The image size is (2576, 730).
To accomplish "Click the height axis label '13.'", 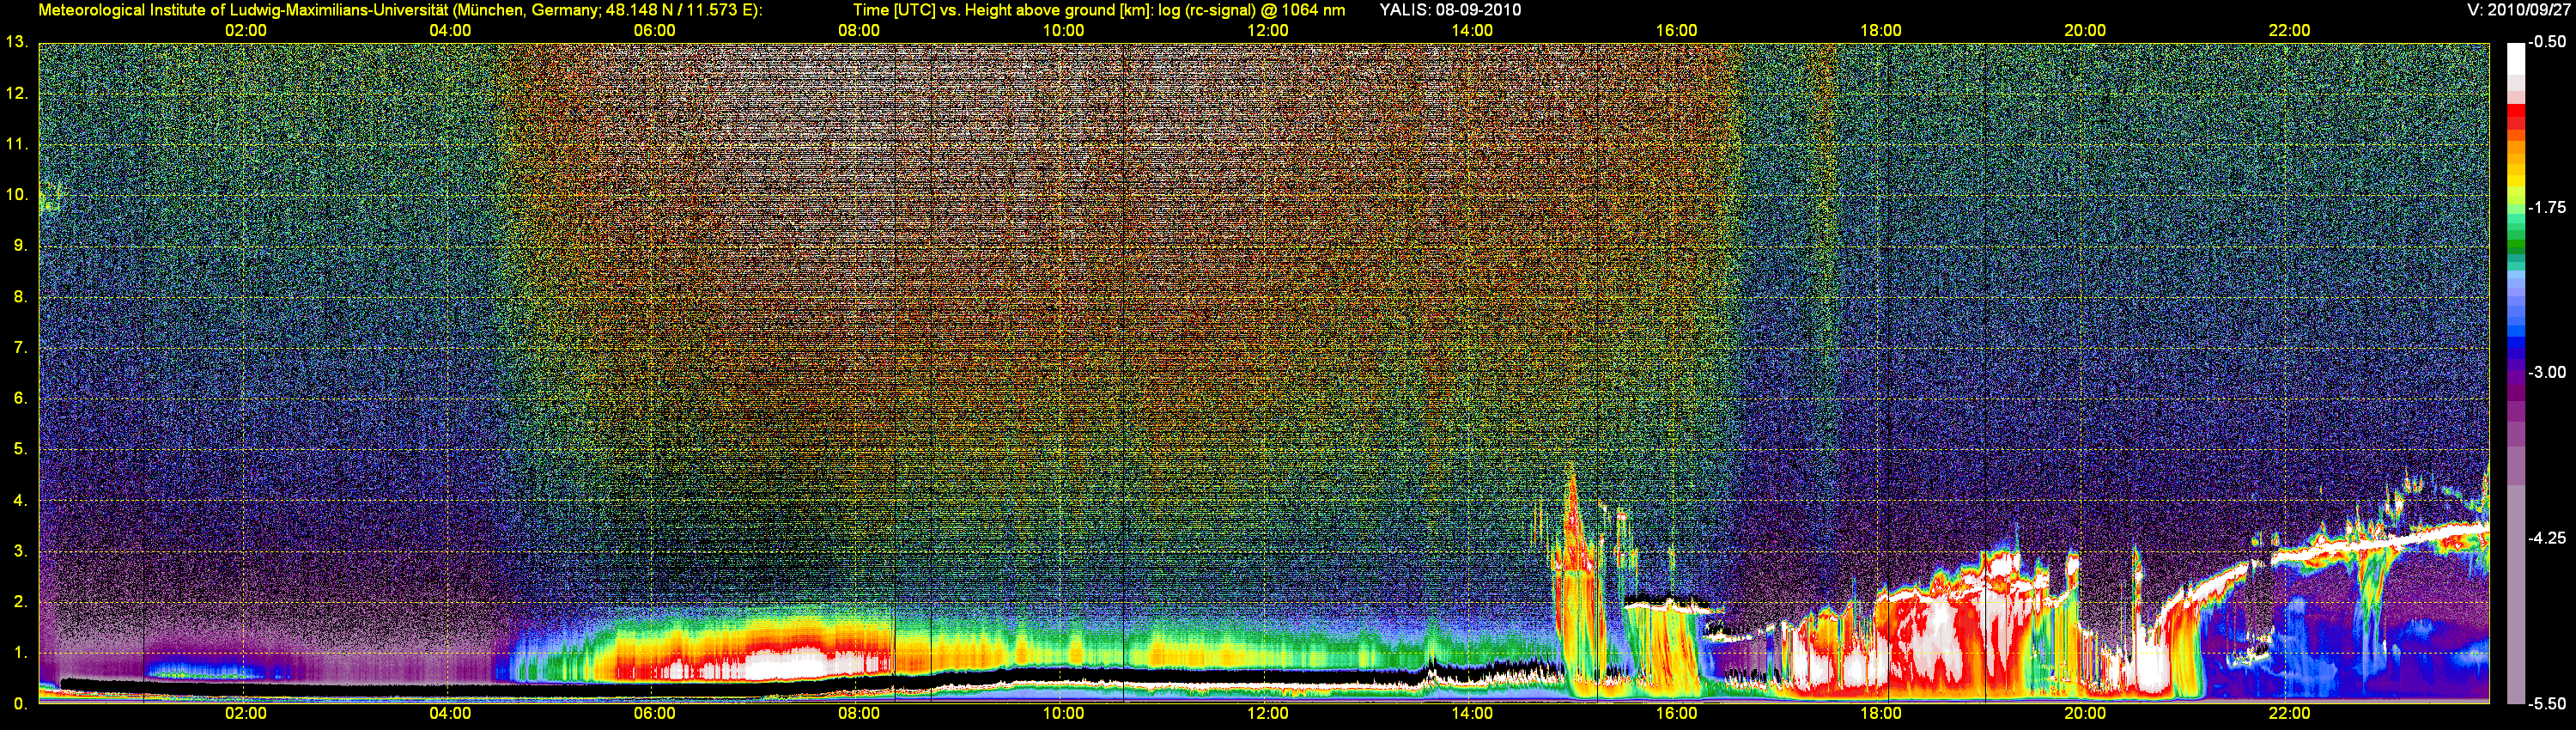I will coord(16,43).
